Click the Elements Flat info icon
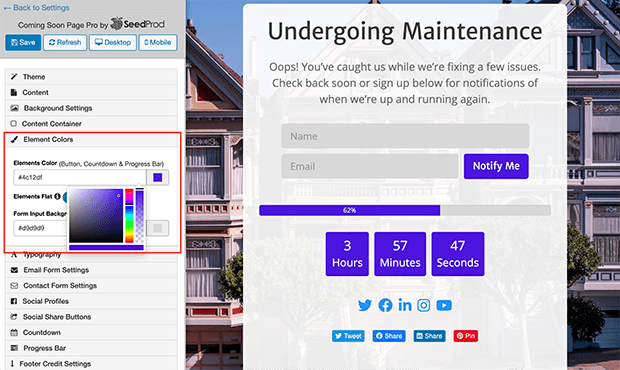 point(57,196)
